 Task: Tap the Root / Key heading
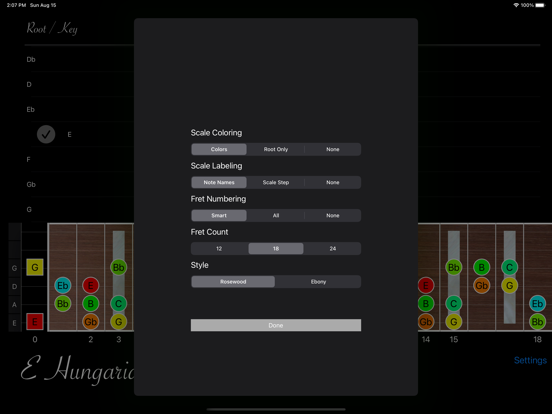[52, 29]
